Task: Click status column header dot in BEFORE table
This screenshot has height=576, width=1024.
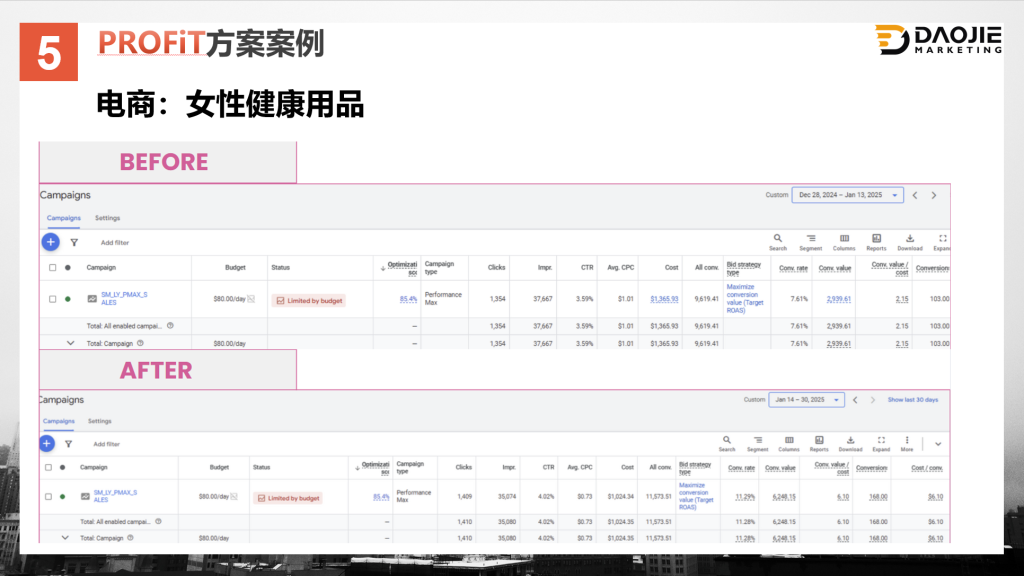Action: 67,268
